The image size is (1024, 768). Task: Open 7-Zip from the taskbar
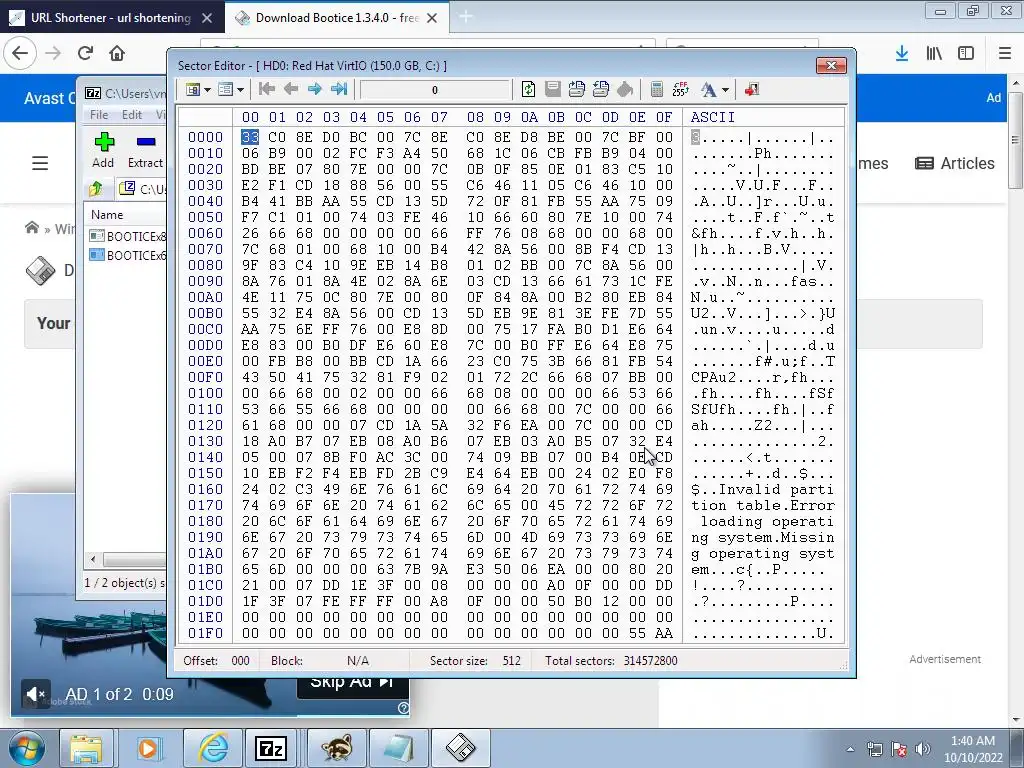(271, 748)
